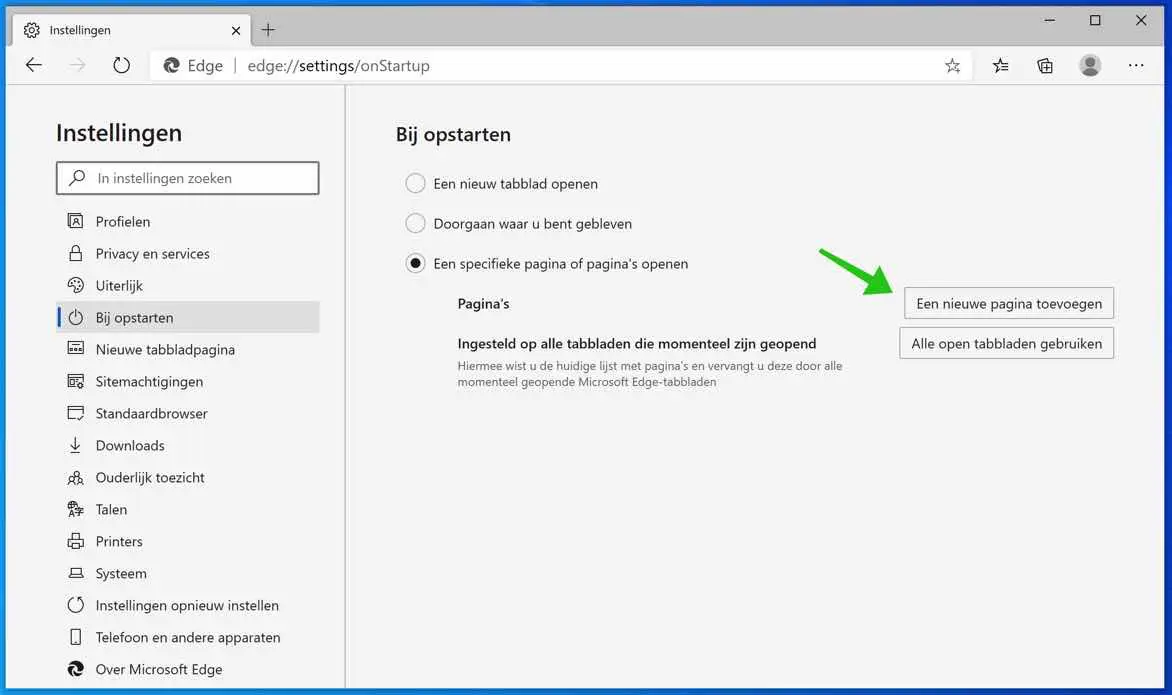Minimize the Edge window
Screen dimensions: 1172x695
(1049, 20)
